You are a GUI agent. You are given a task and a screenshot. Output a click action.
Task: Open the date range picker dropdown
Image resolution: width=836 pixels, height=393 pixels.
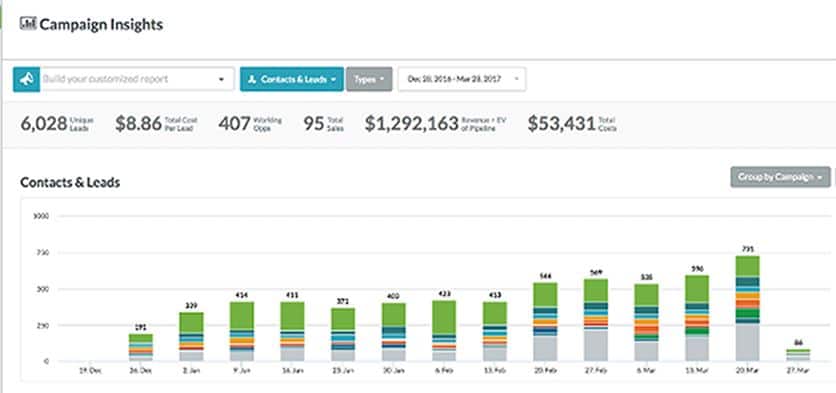[x=462, y=79]
